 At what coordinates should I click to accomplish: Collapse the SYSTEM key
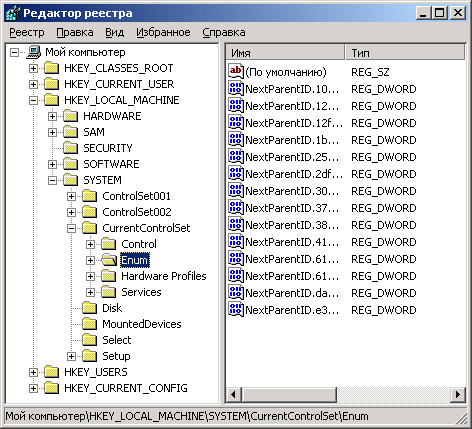[x=52, y=180]
